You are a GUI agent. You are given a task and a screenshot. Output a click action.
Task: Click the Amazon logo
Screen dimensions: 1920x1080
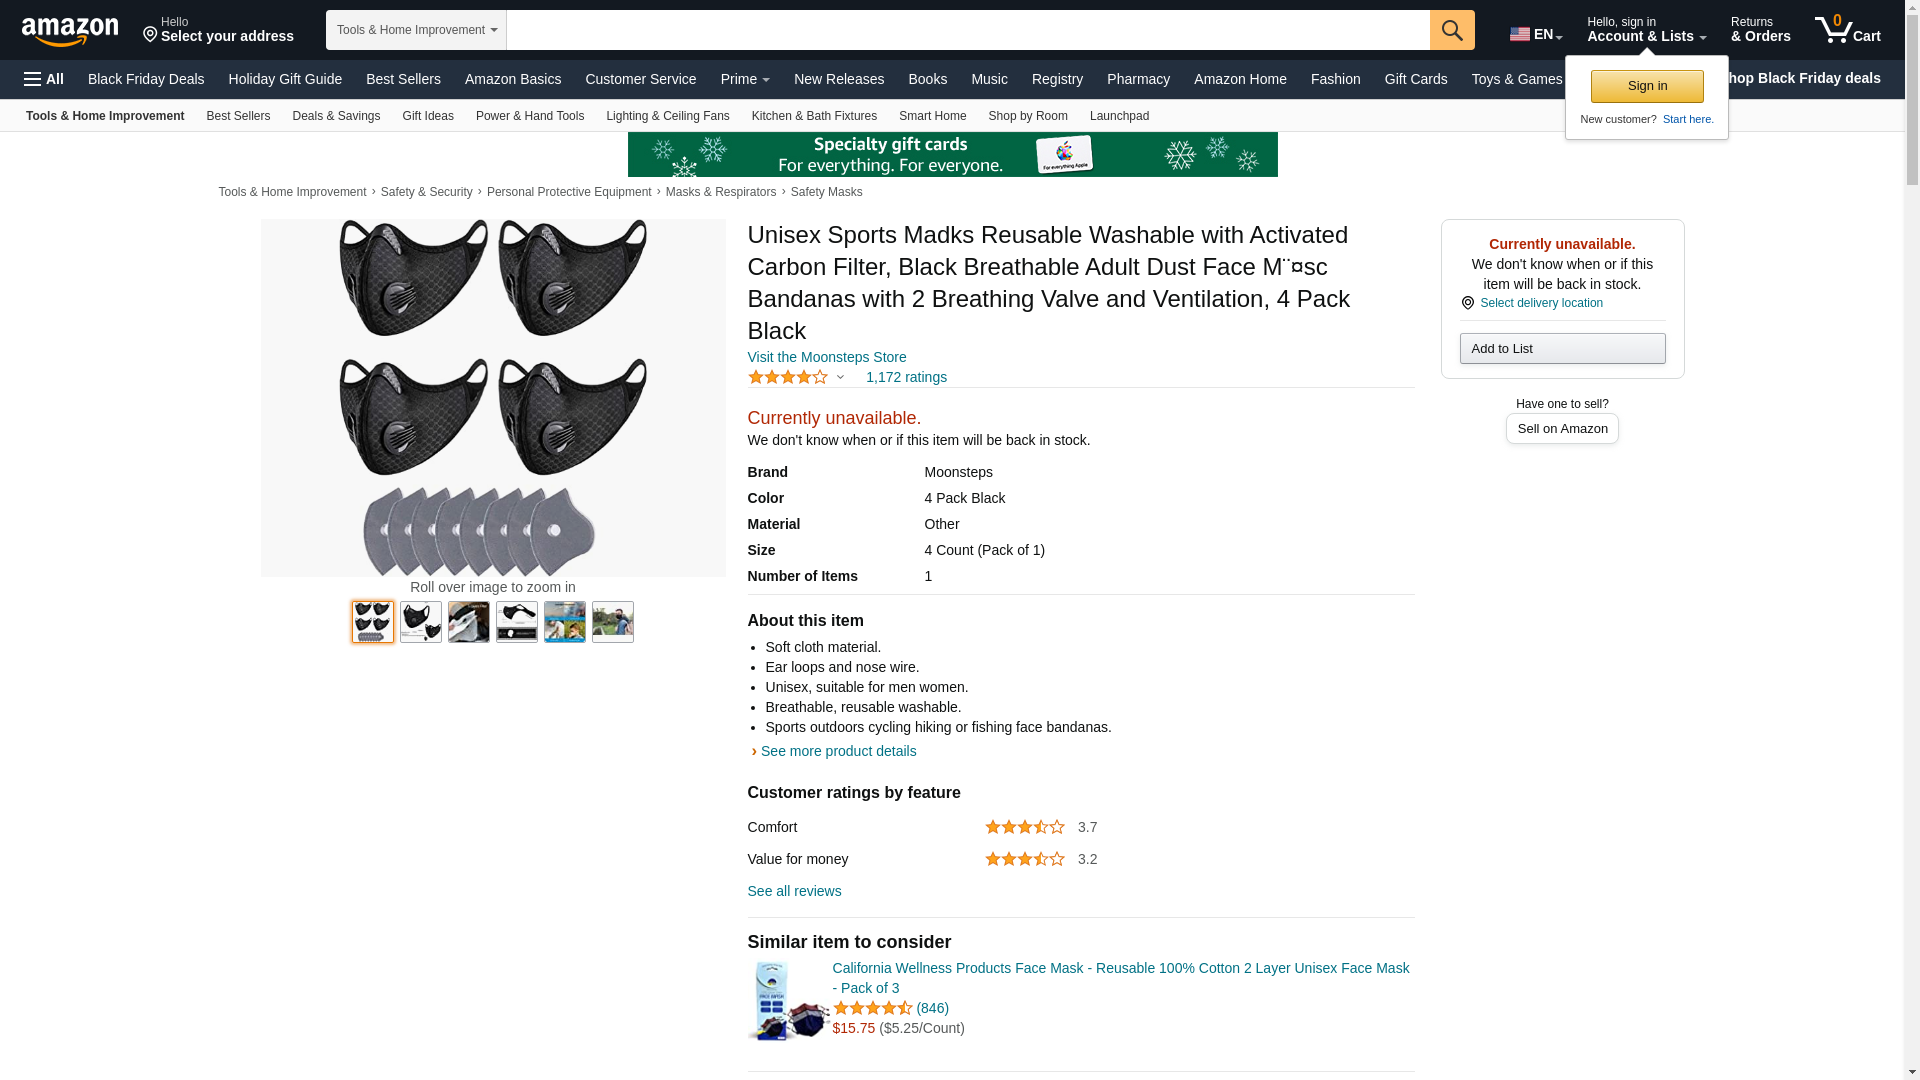pos(70,31)
